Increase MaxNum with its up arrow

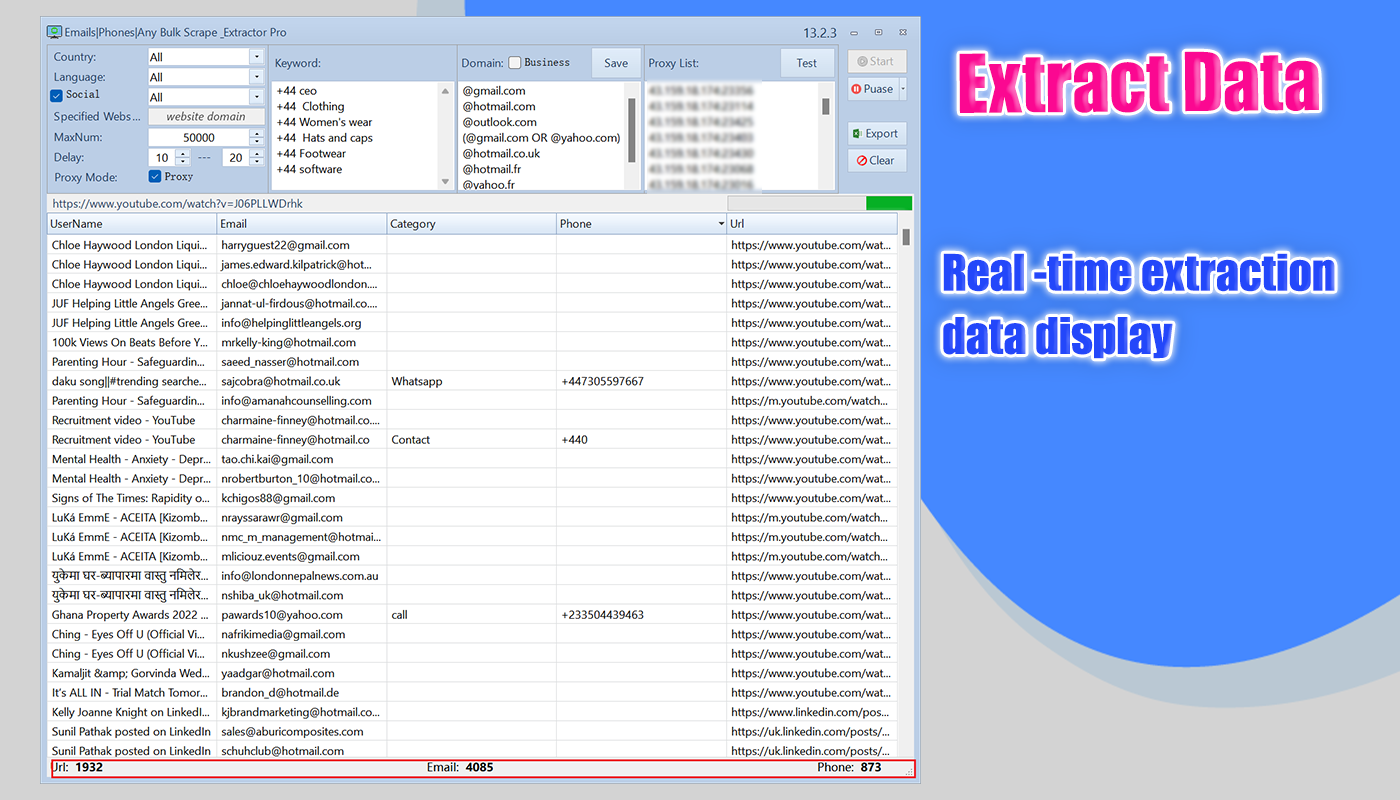point(256,134)
